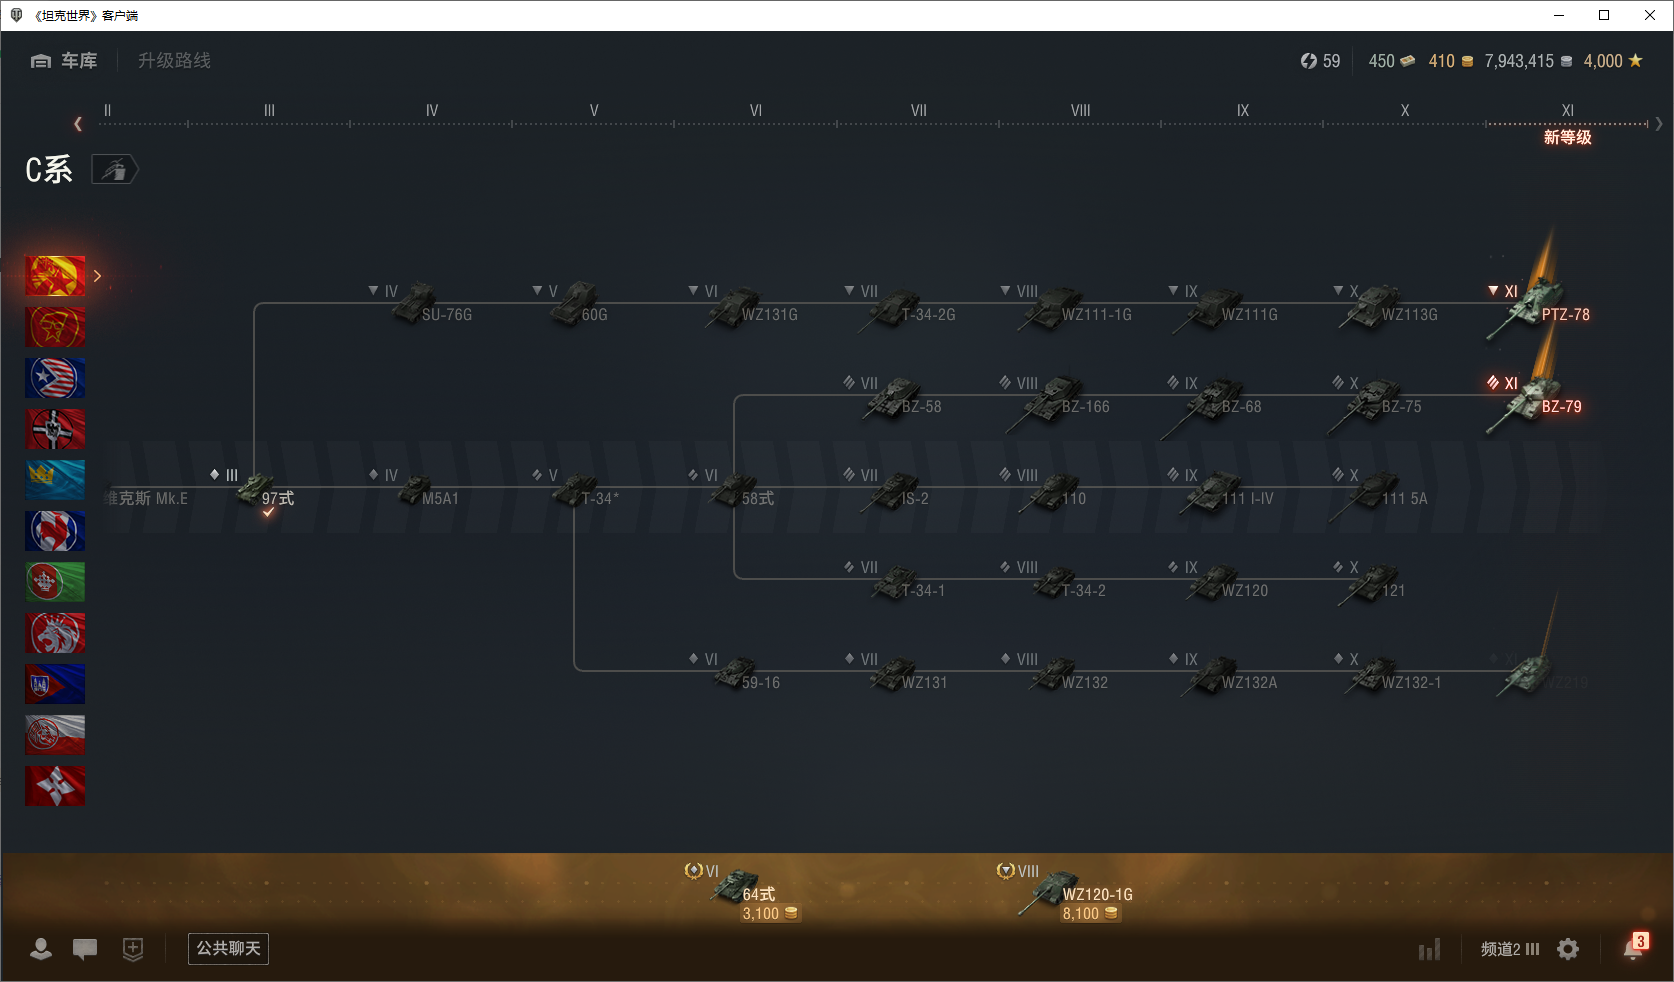Image resolution: width=1674 pixels, height=982 pixels.
Task: Expand chevron beside China flag
Action: [97, 276]
